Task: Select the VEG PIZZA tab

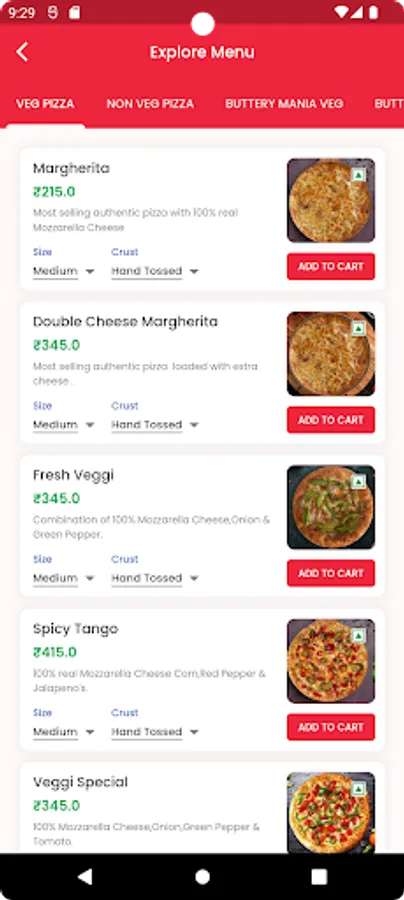Action: point(45,104)
